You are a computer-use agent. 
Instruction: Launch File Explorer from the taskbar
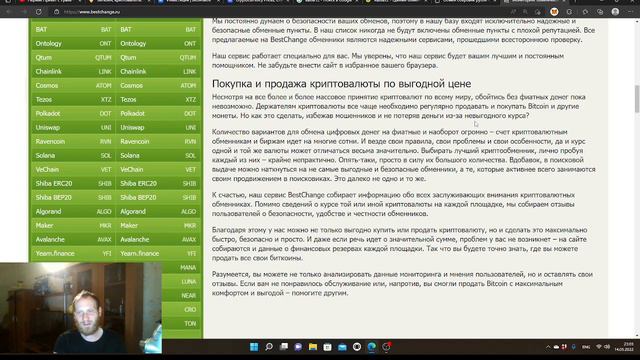coord(313,347)
